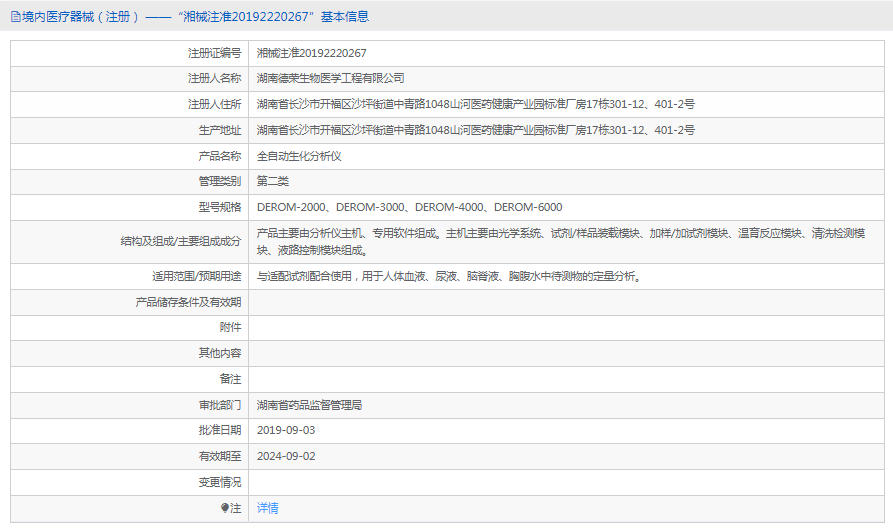
Task: Select the heading text 境内医疗器械（注册）基本信息
Action: click(195, 17)
